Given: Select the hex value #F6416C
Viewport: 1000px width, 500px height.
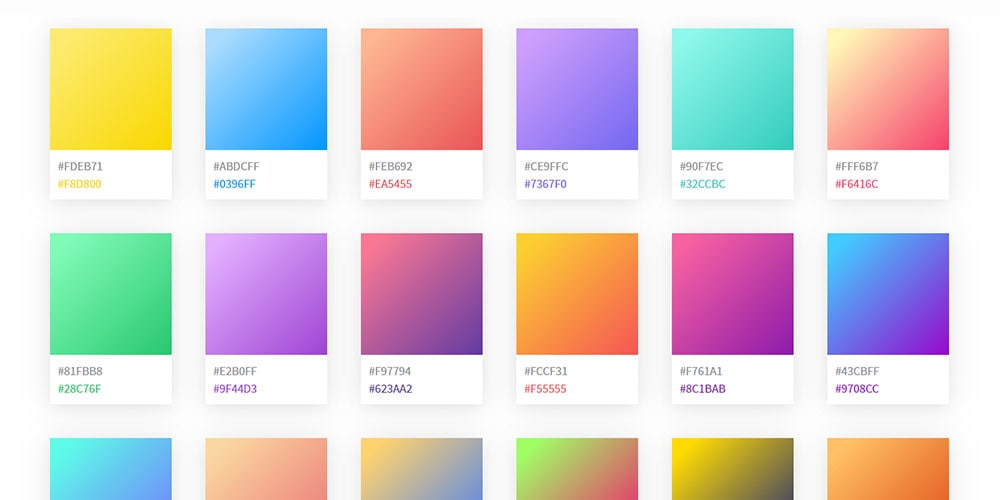Looking at the screenshot, I should [857, 184].
